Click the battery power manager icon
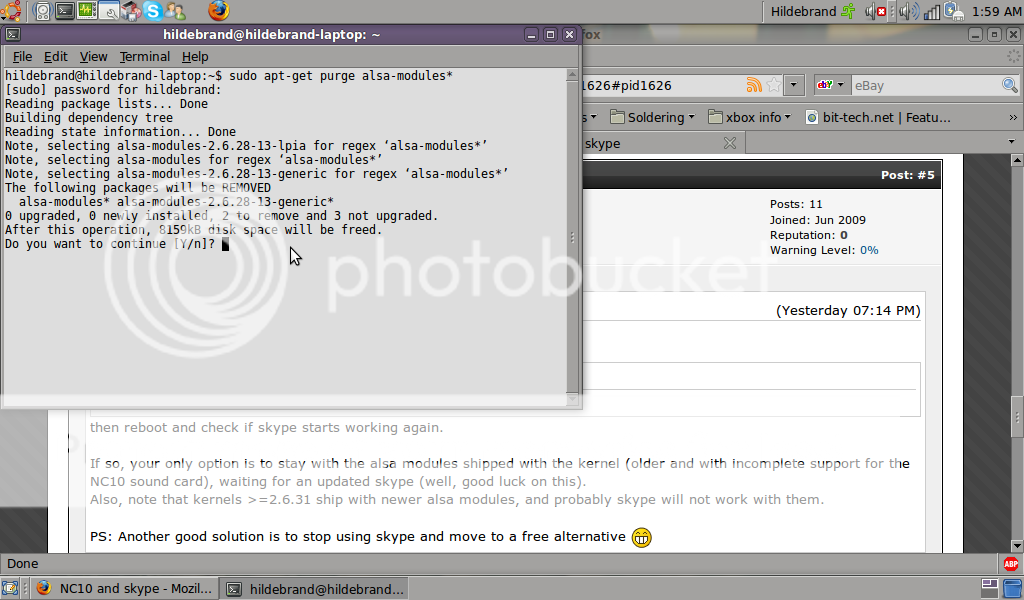1024x600 pixels. point(953,11)
